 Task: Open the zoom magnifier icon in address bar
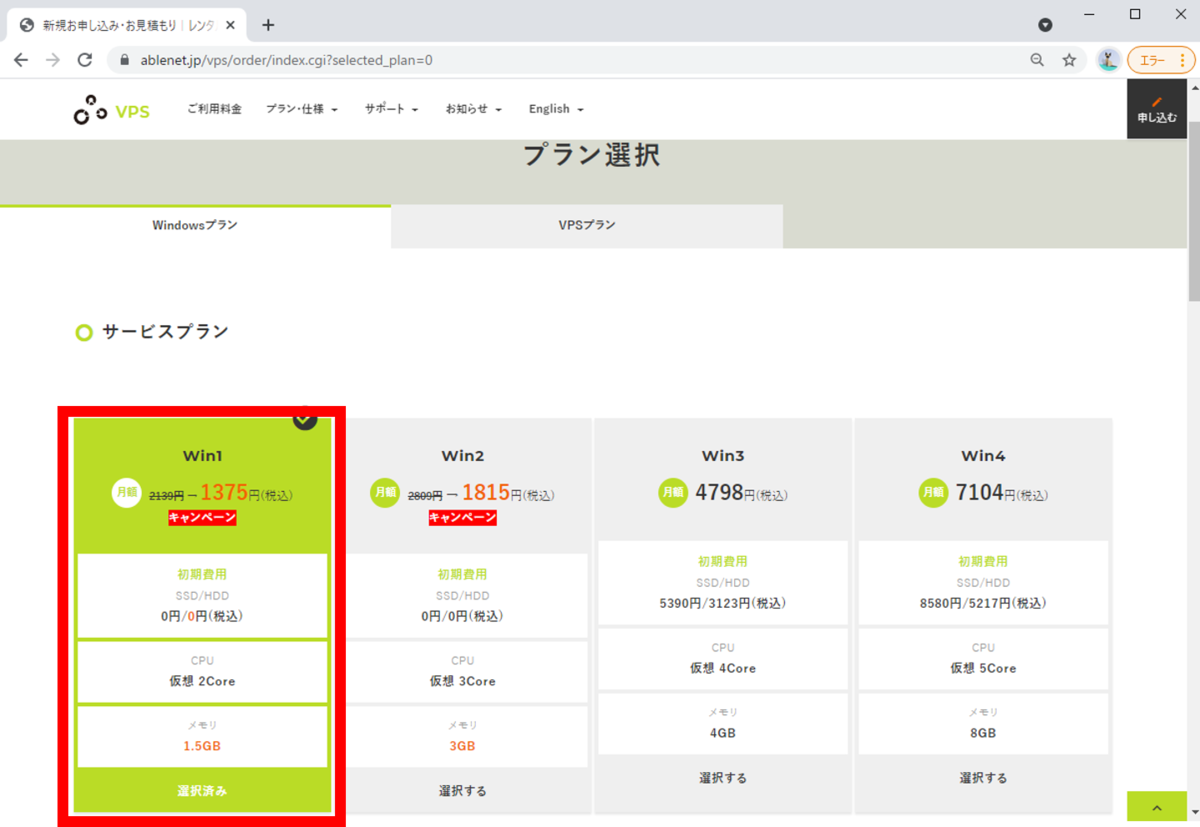[1037, 60]
